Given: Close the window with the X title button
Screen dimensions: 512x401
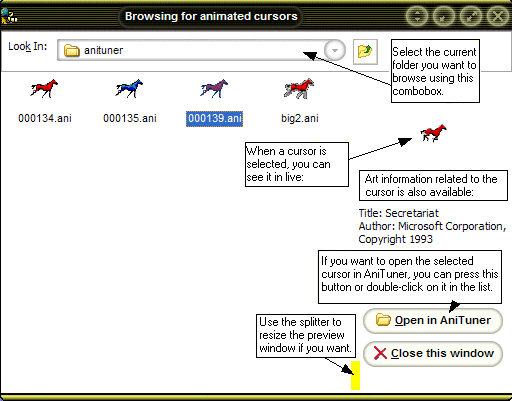Looking at the screenshot, I should pos(498,16).
